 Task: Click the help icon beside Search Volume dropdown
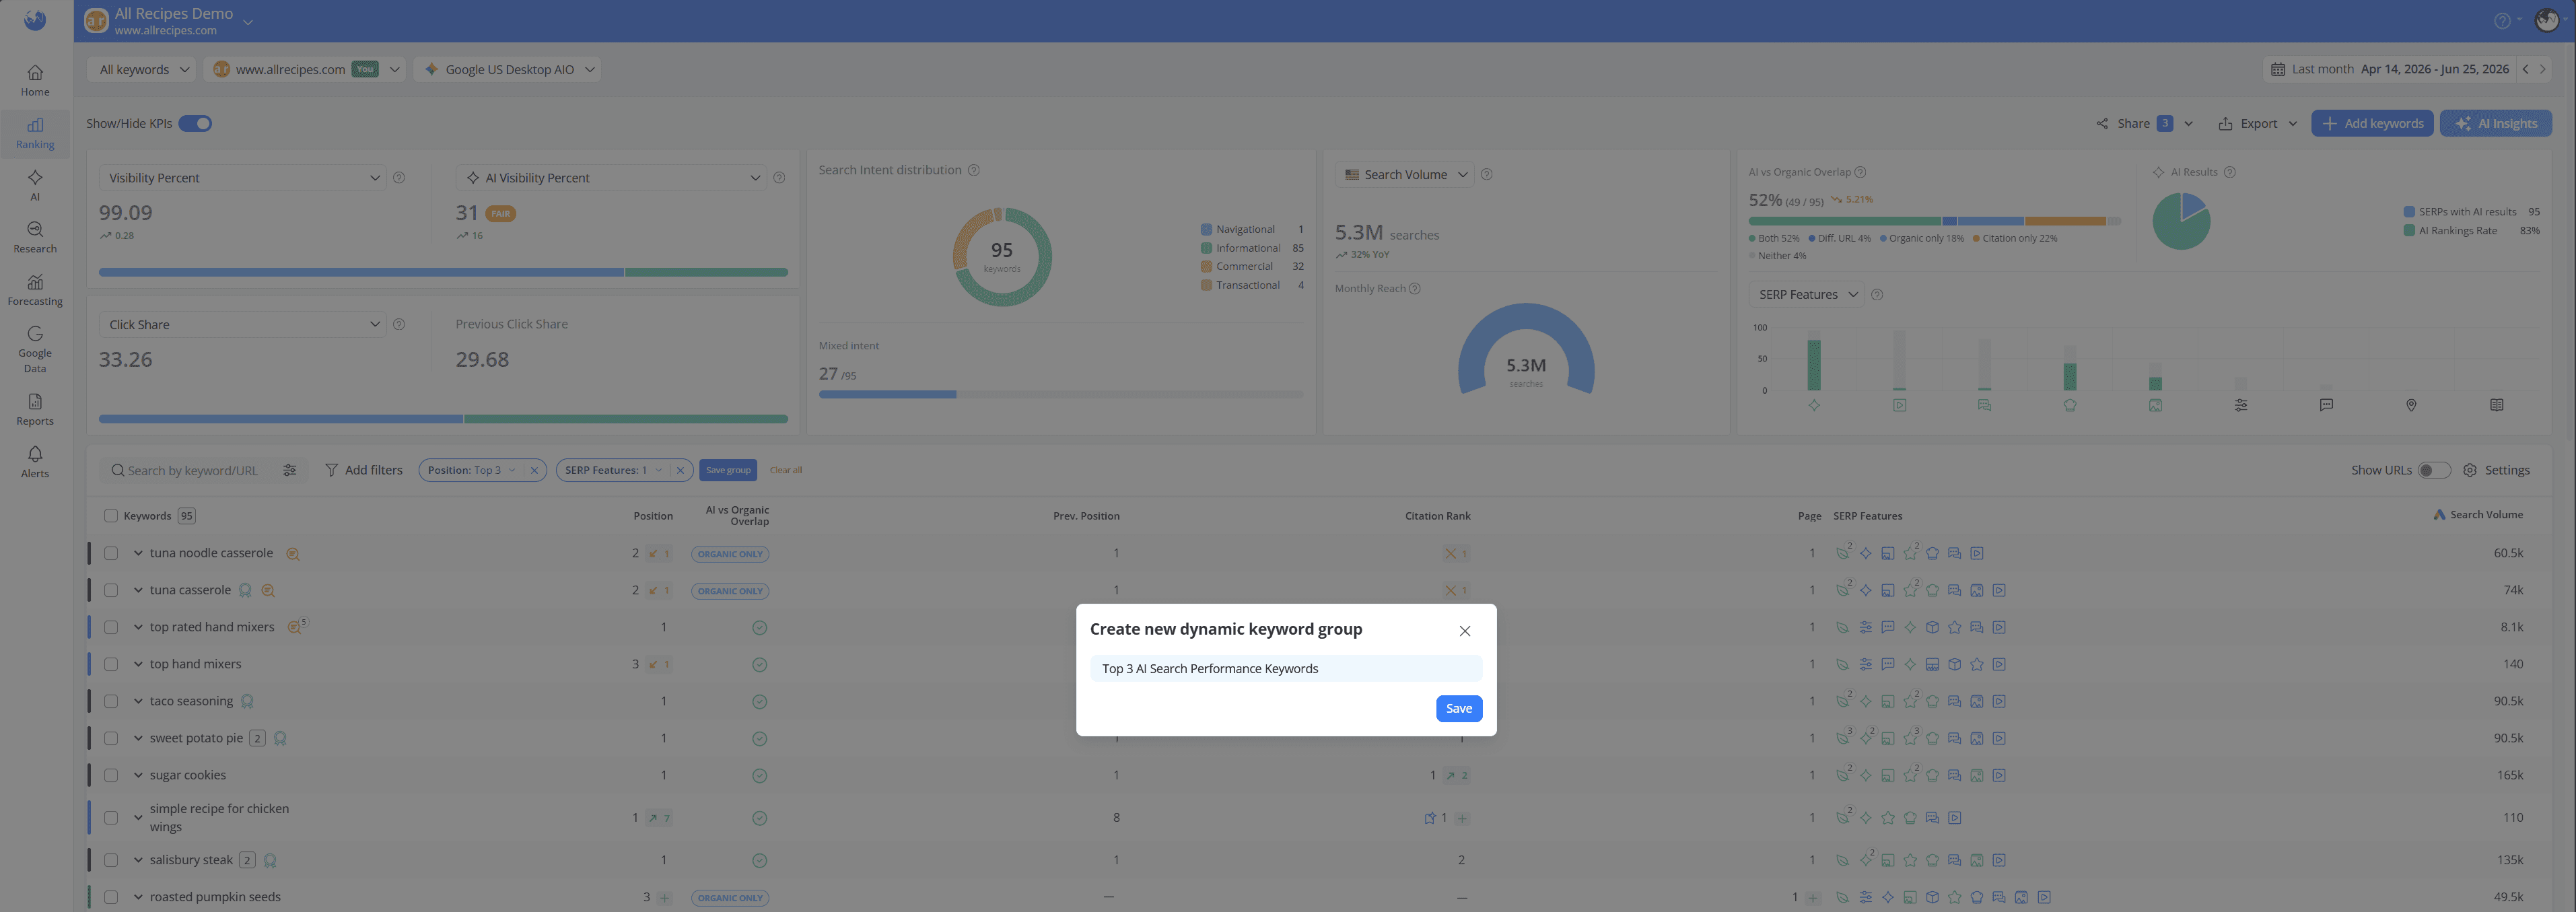[1487, 174]
